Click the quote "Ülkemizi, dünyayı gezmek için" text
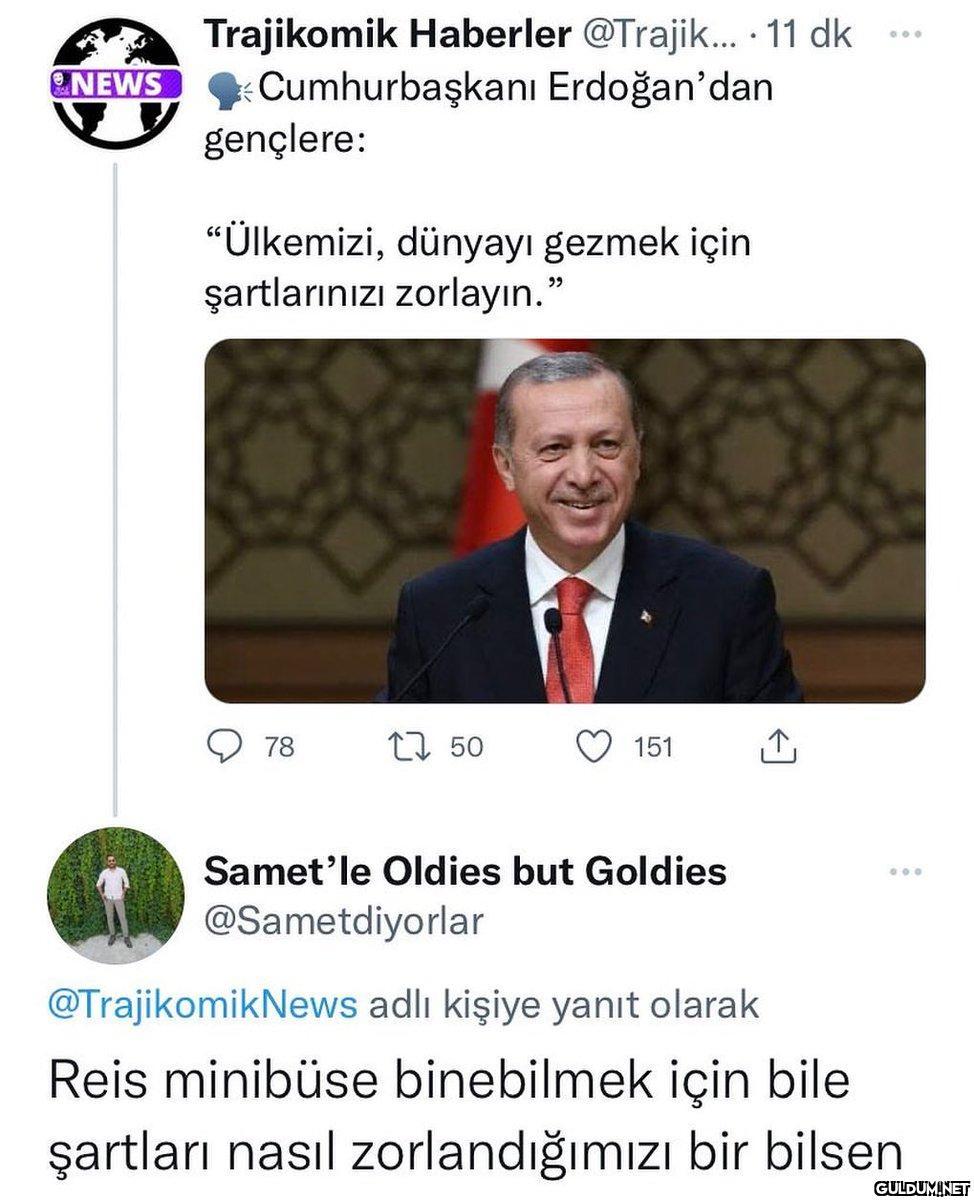 tap(478, 243)
